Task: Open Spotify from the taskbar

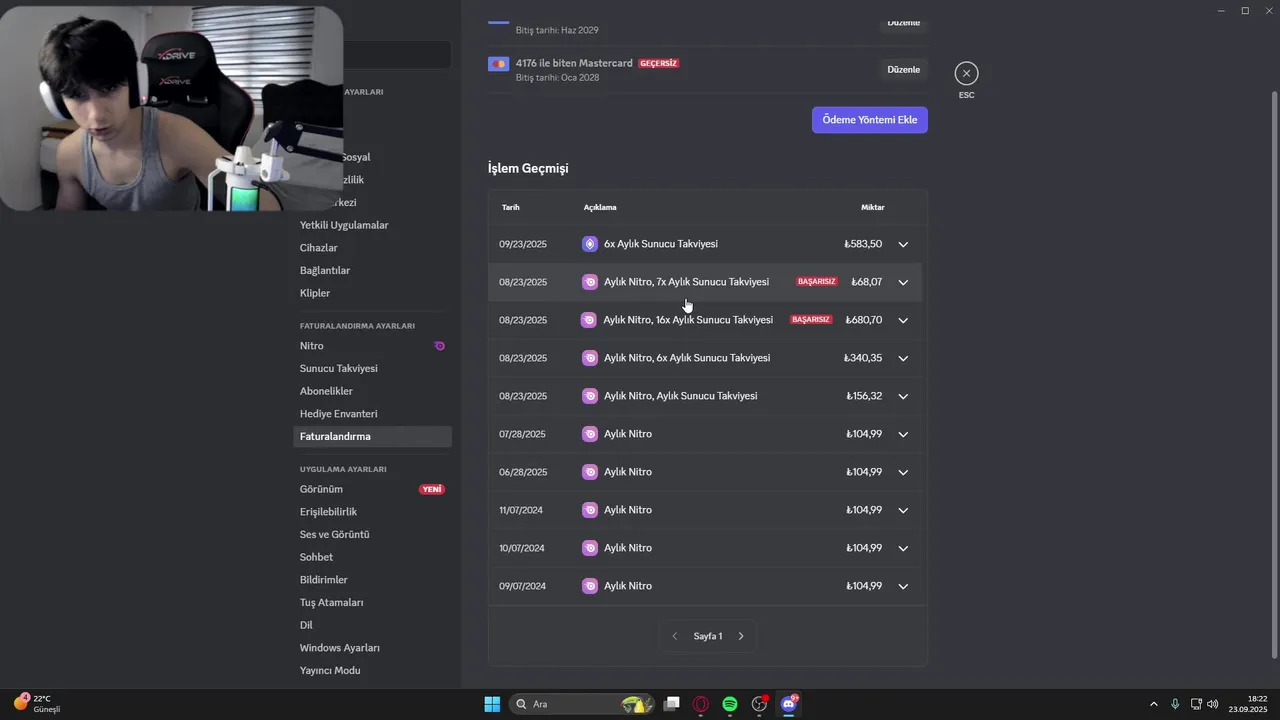Action: (730, 704)
